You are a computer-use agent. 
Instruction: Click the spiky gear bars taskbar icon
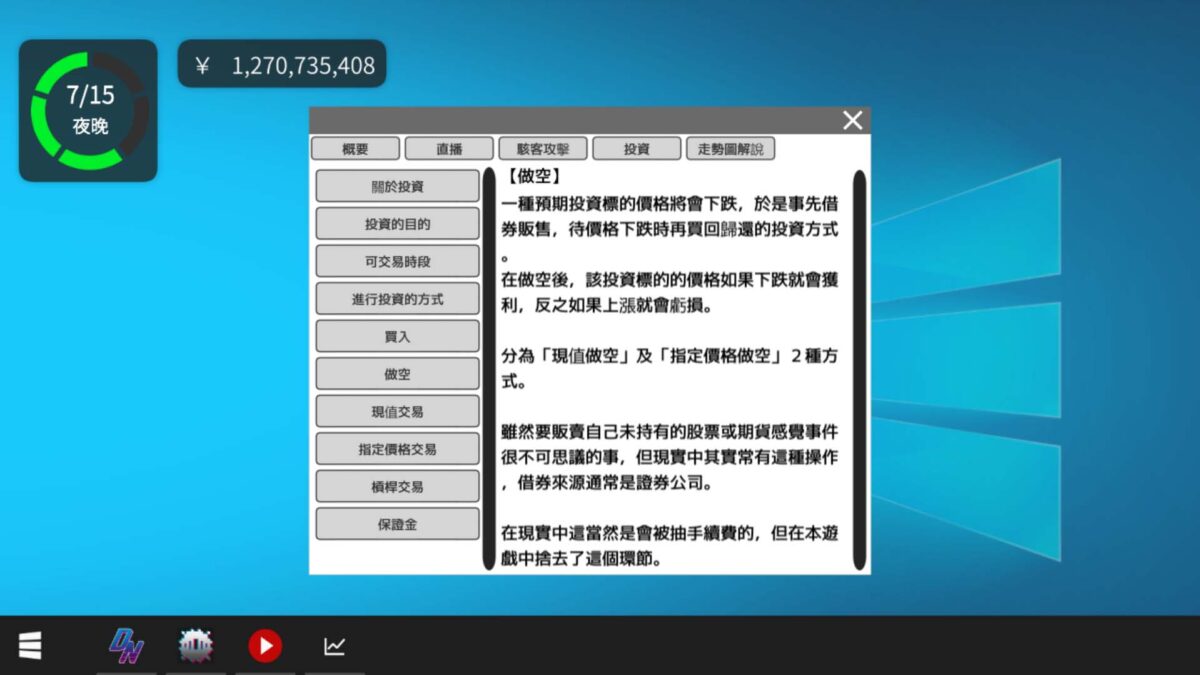[196, 646]
